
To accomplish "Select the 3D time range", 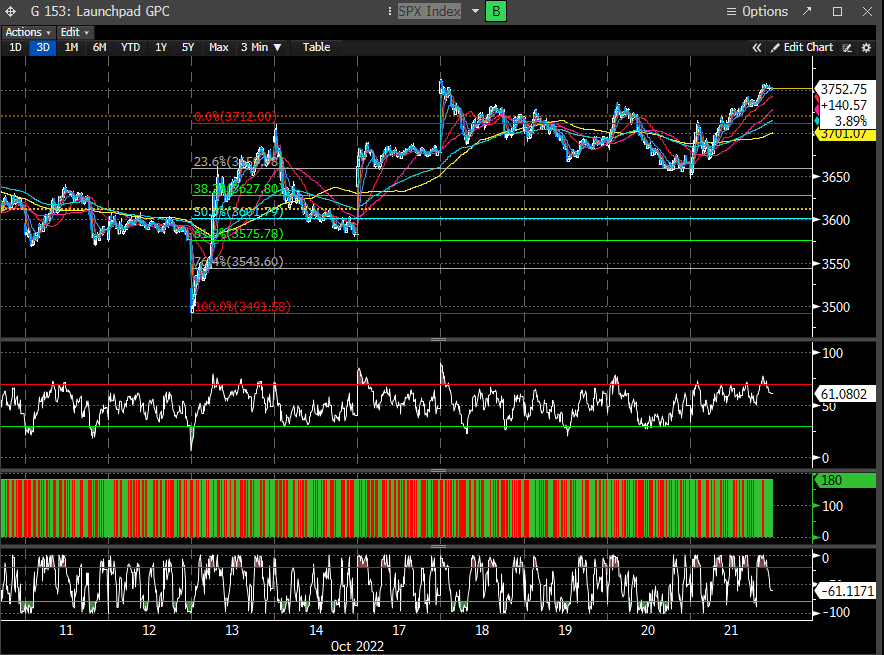I will point(43,47).
